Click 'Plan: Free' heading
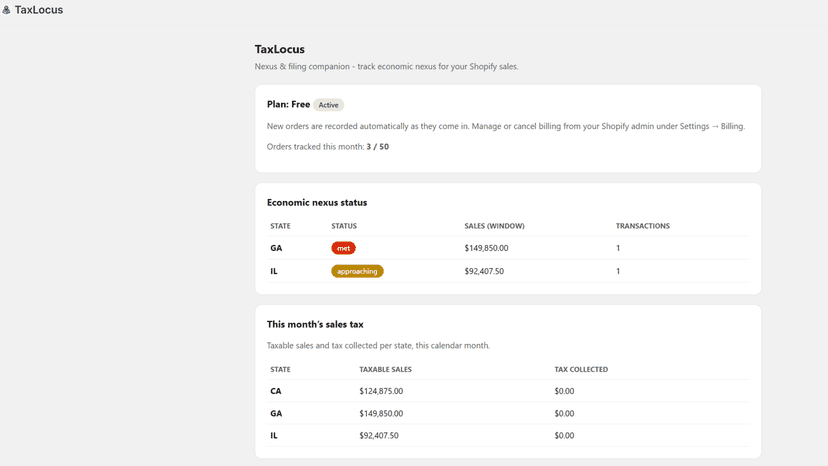The height and width of the screenshot is (466, 828). coord(288,105)
